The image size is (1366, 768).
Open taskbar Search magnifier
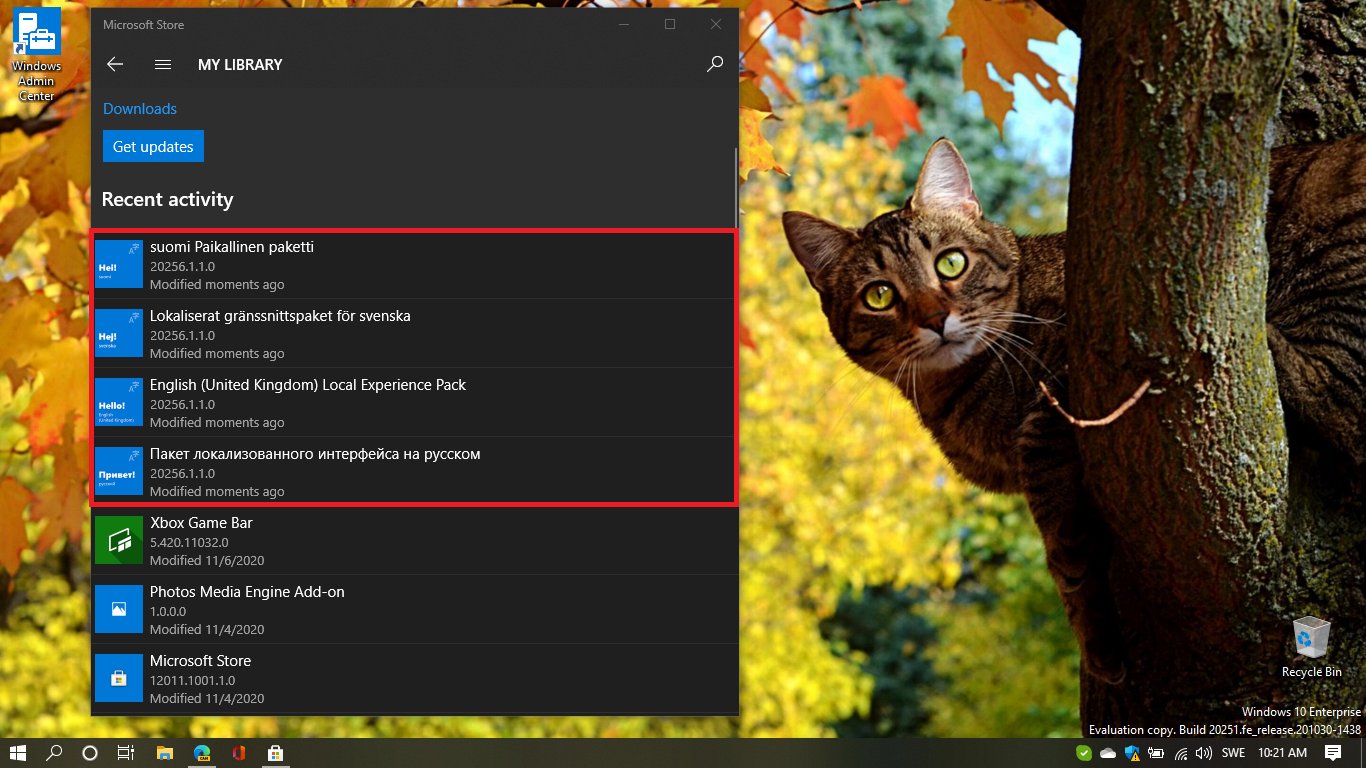point(54,753)
